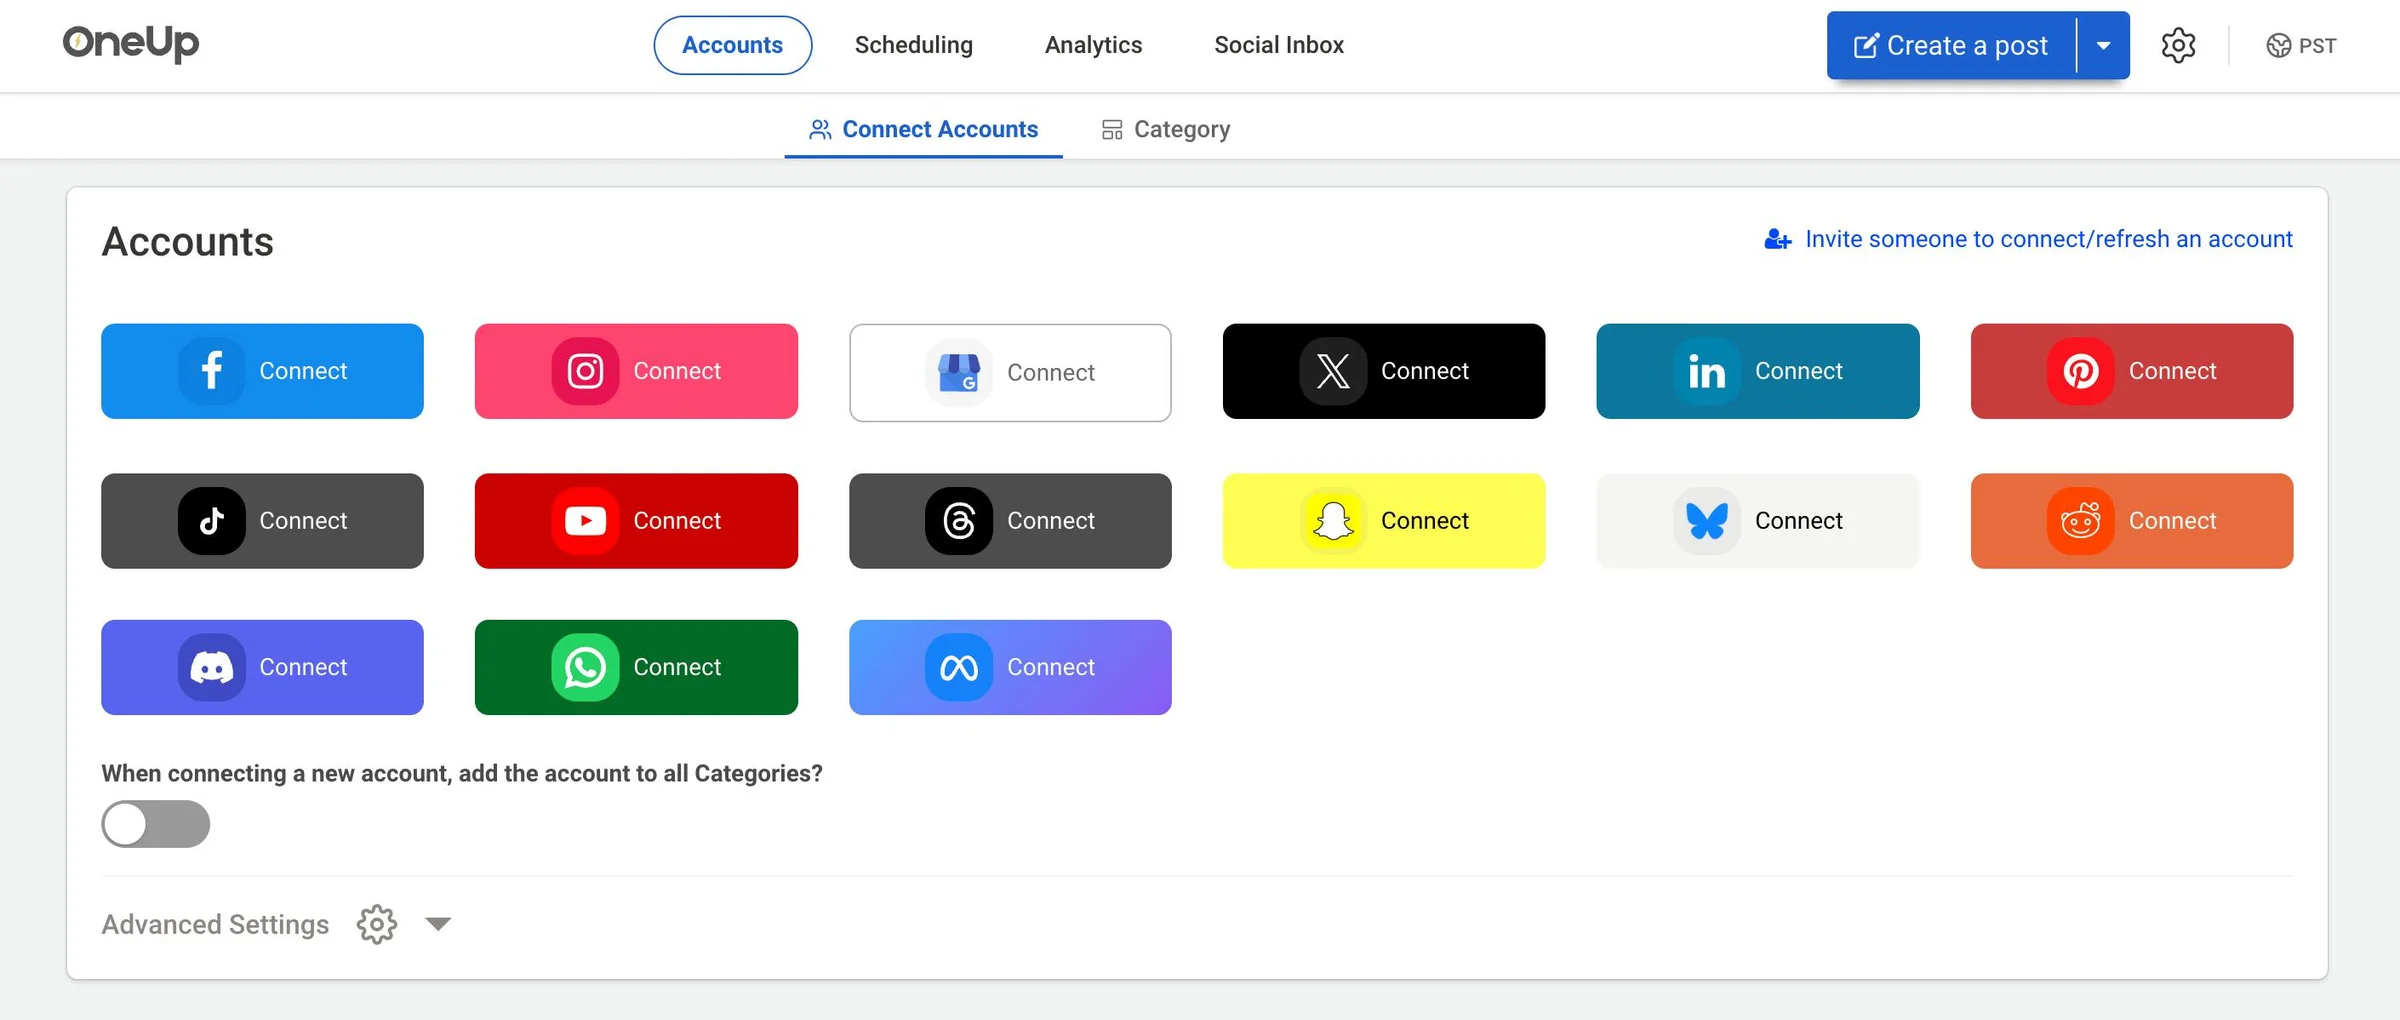Connect a Bluesky account
2400x1020 pixels.
pyautogui.click(x=1758, y=521)
